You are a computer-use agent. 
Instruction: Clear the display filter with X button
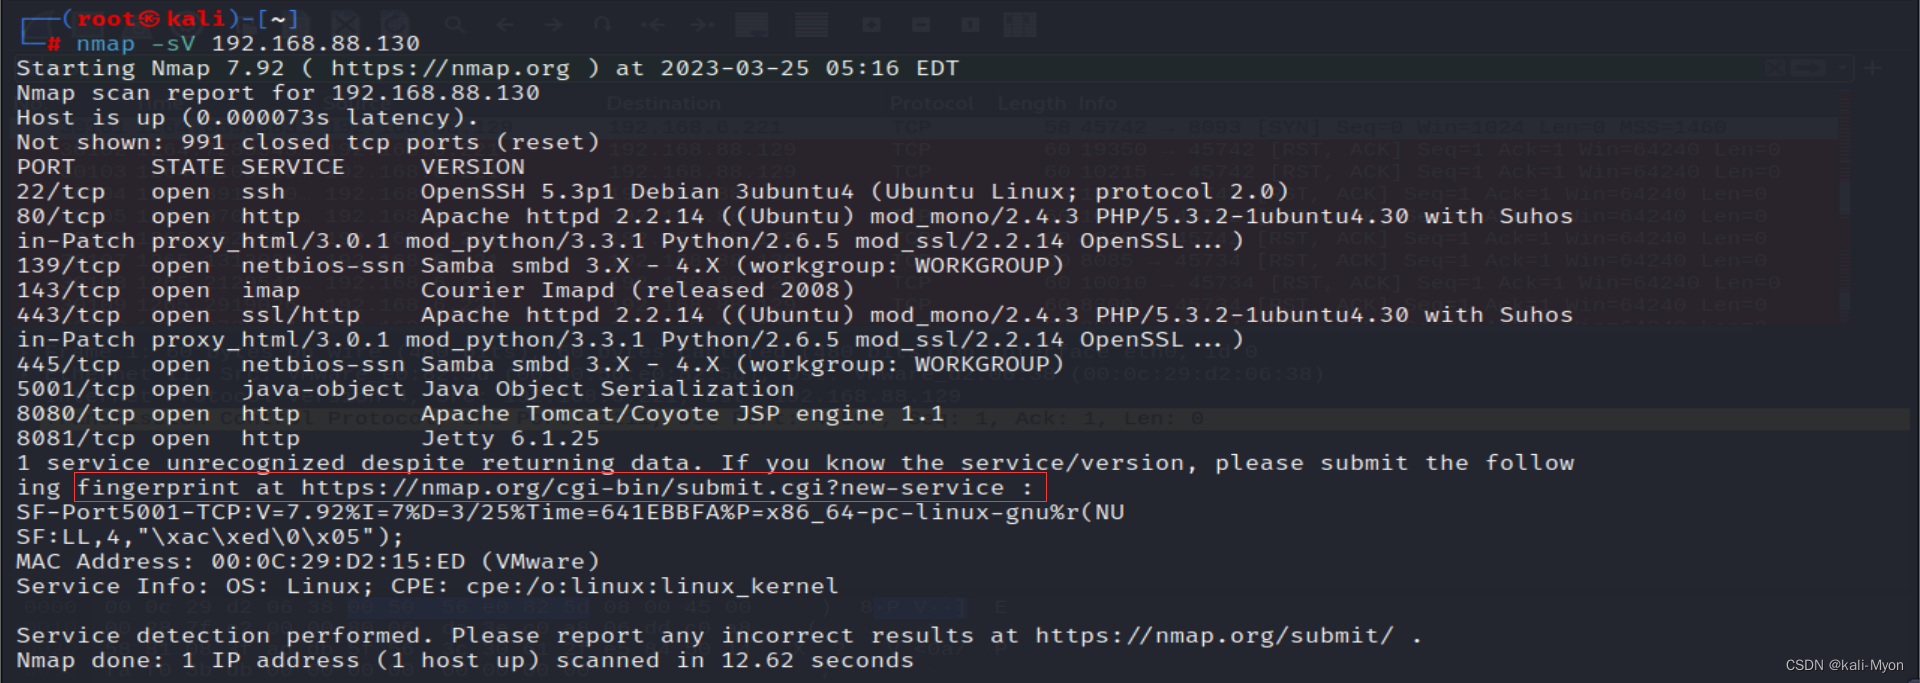coord(1776,68)
